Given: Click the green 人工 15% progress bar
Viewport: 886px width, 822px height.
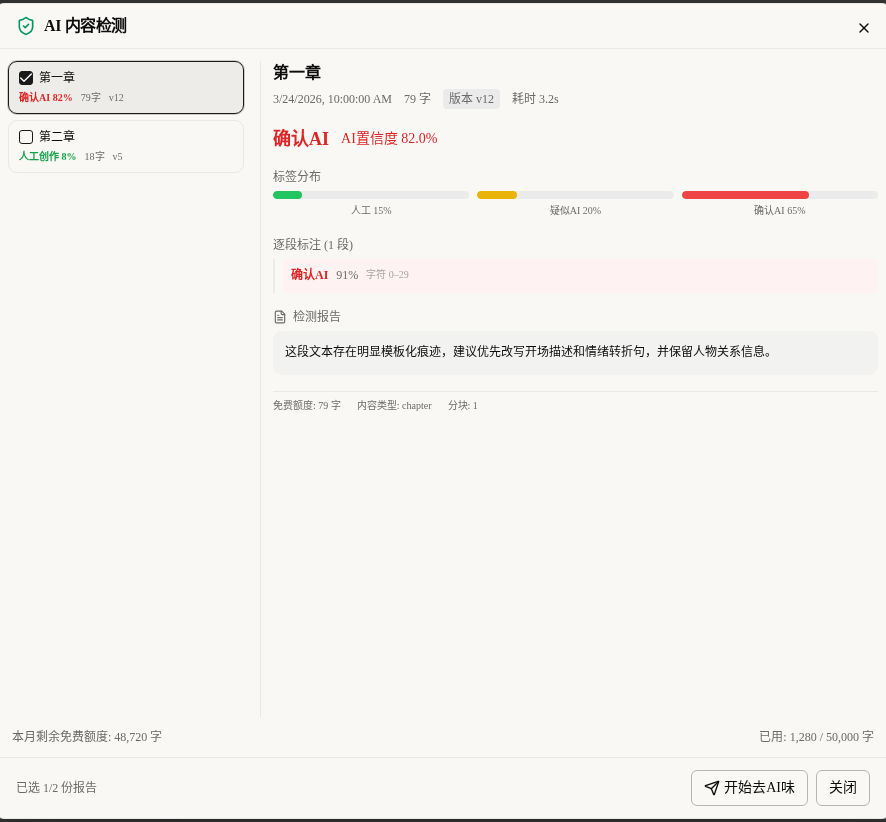Looking at the screenshot, I should [x=288, y=195].
